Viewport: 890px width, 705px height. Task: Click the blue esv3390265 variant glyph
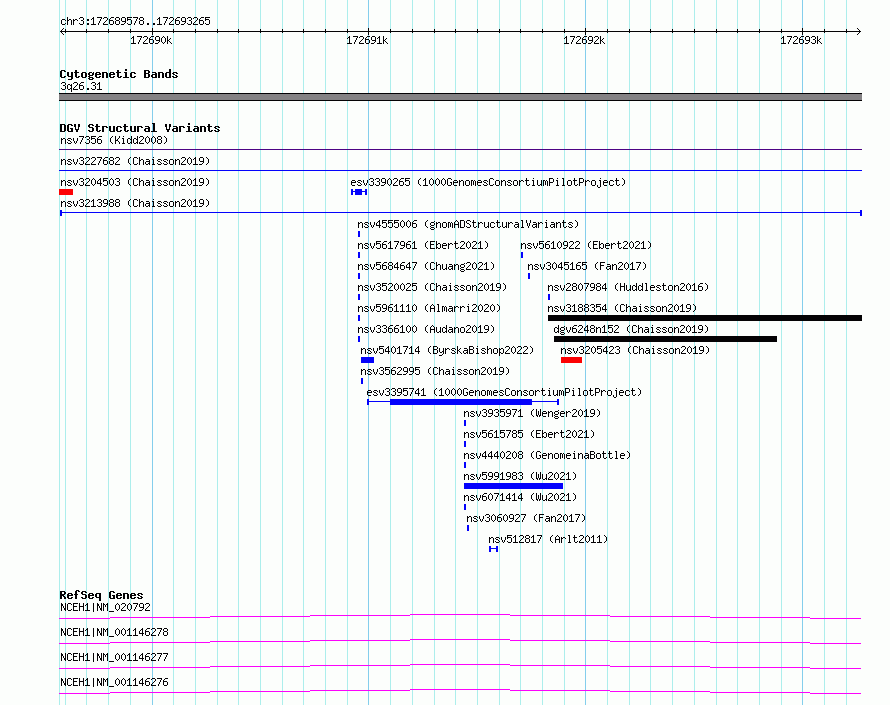pyautogui.click(x=359, y=192)
